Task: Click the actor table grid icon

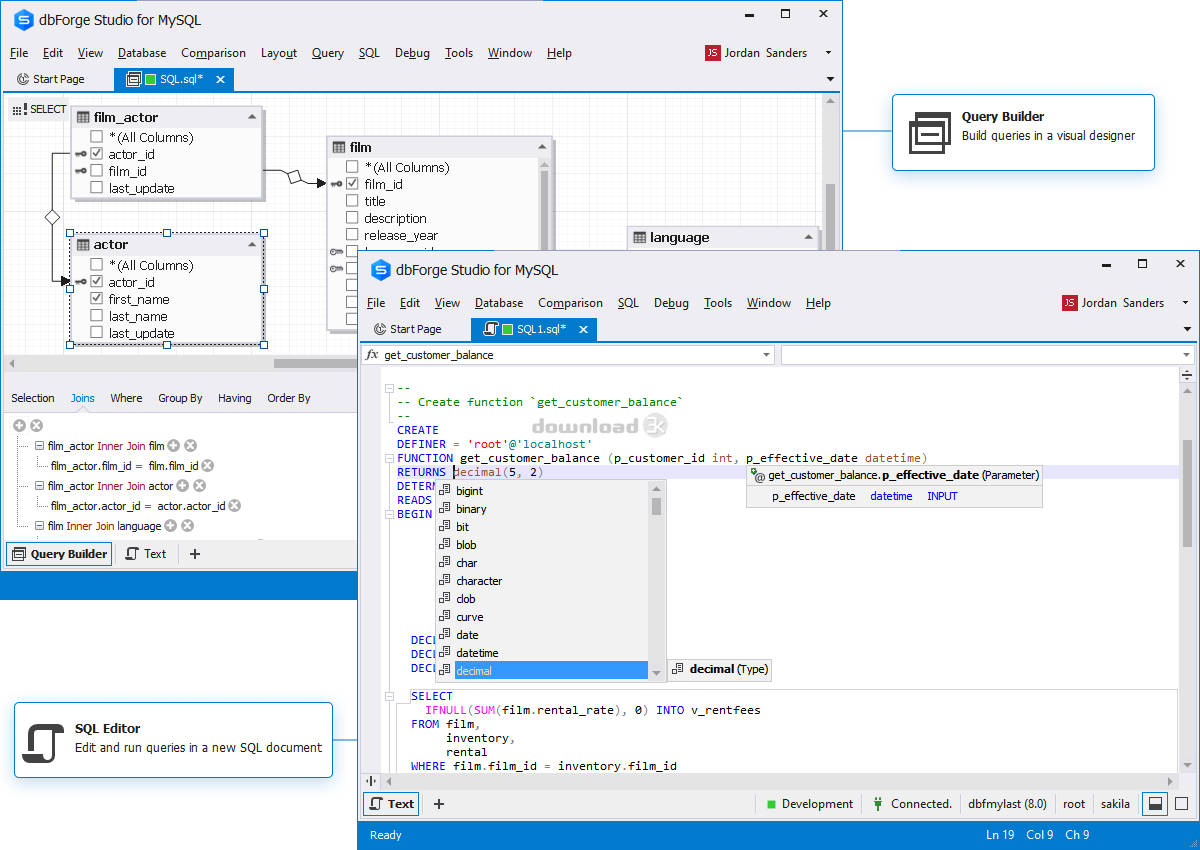Action: [83, 244]
